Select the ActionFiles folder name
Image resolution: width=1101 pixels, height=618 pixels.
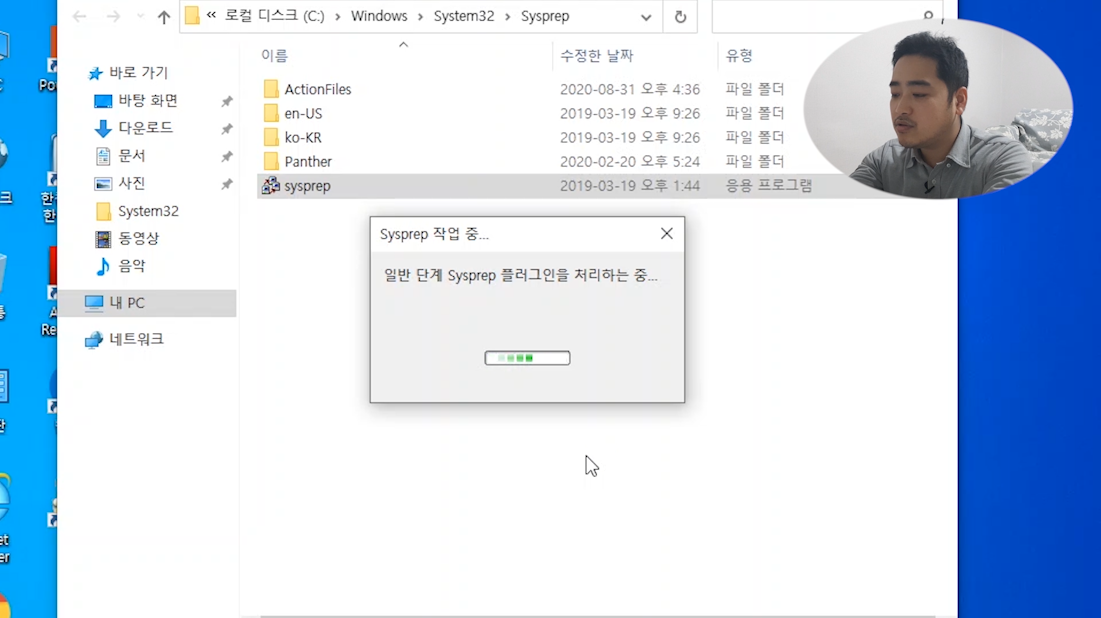point(317,89)
